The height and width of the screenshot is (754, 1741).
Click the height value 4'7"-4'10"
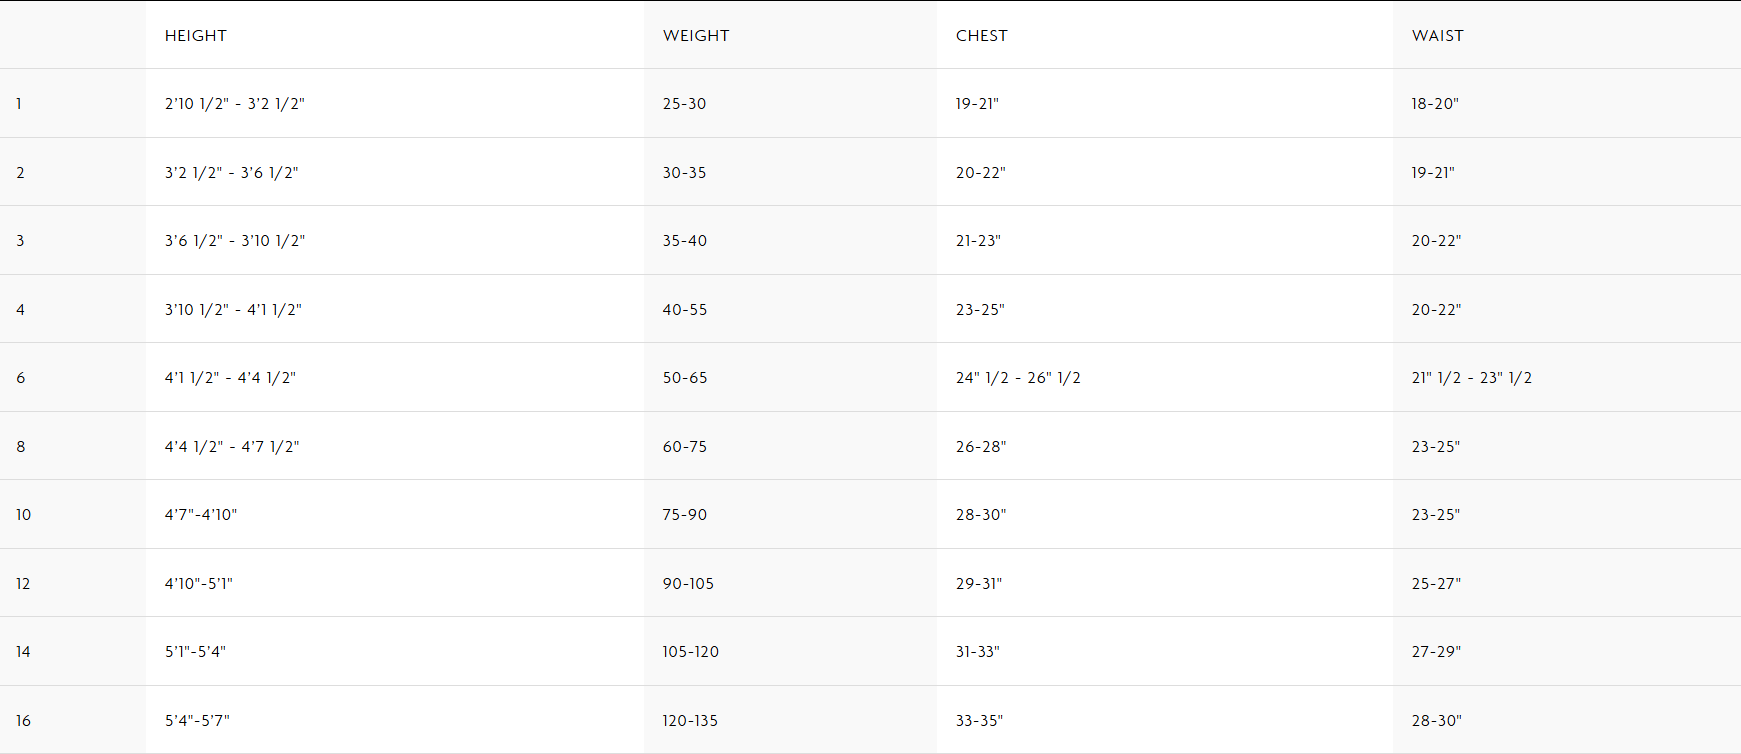click(200, 515)
